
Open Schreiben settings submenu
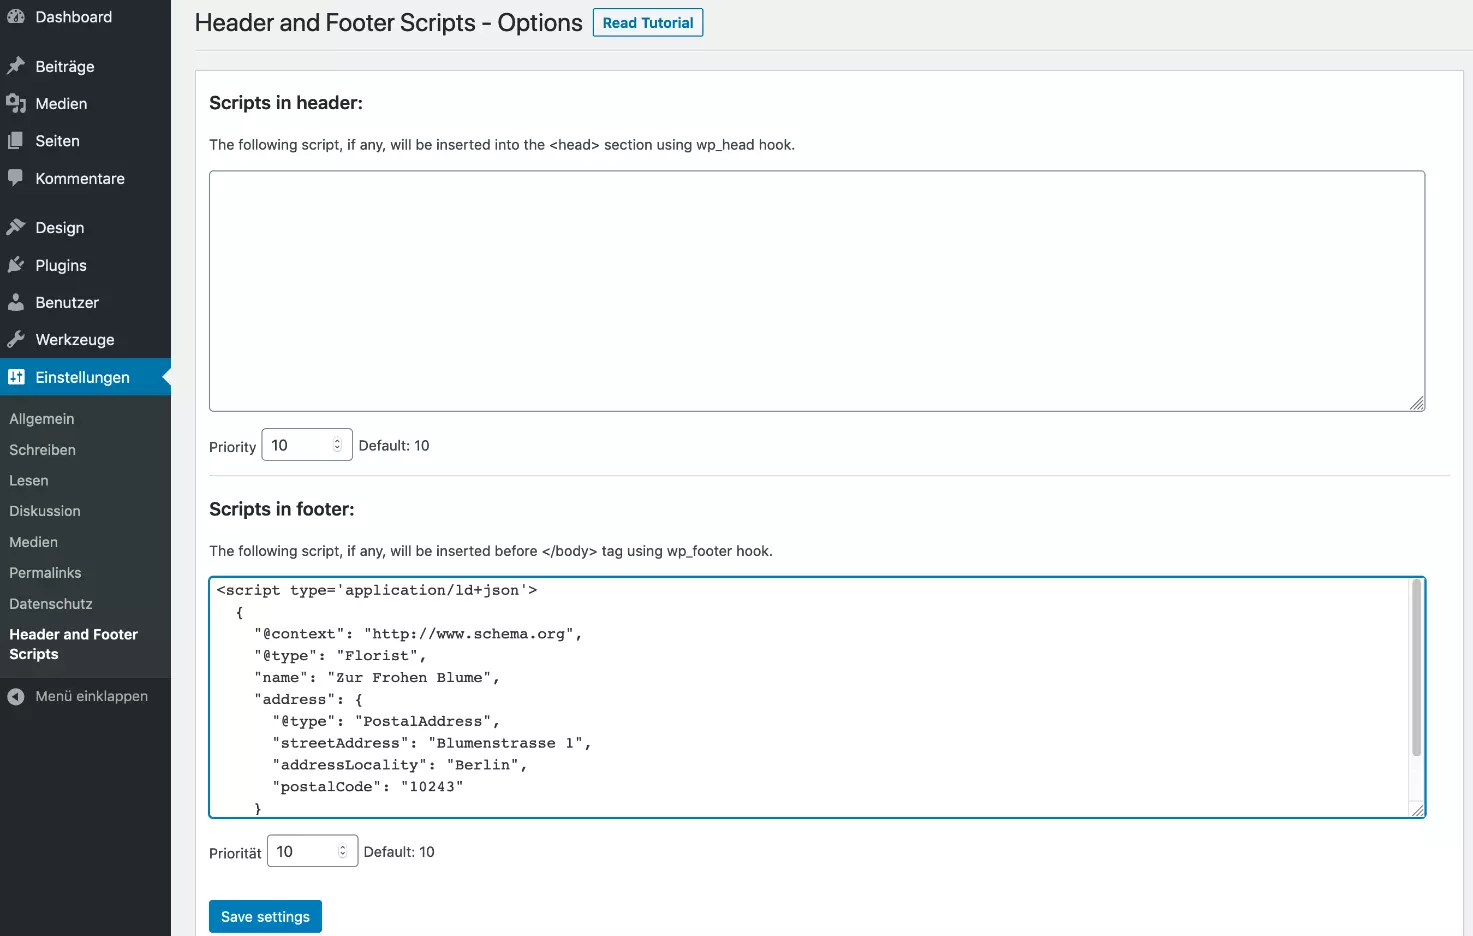coord(42,450)
